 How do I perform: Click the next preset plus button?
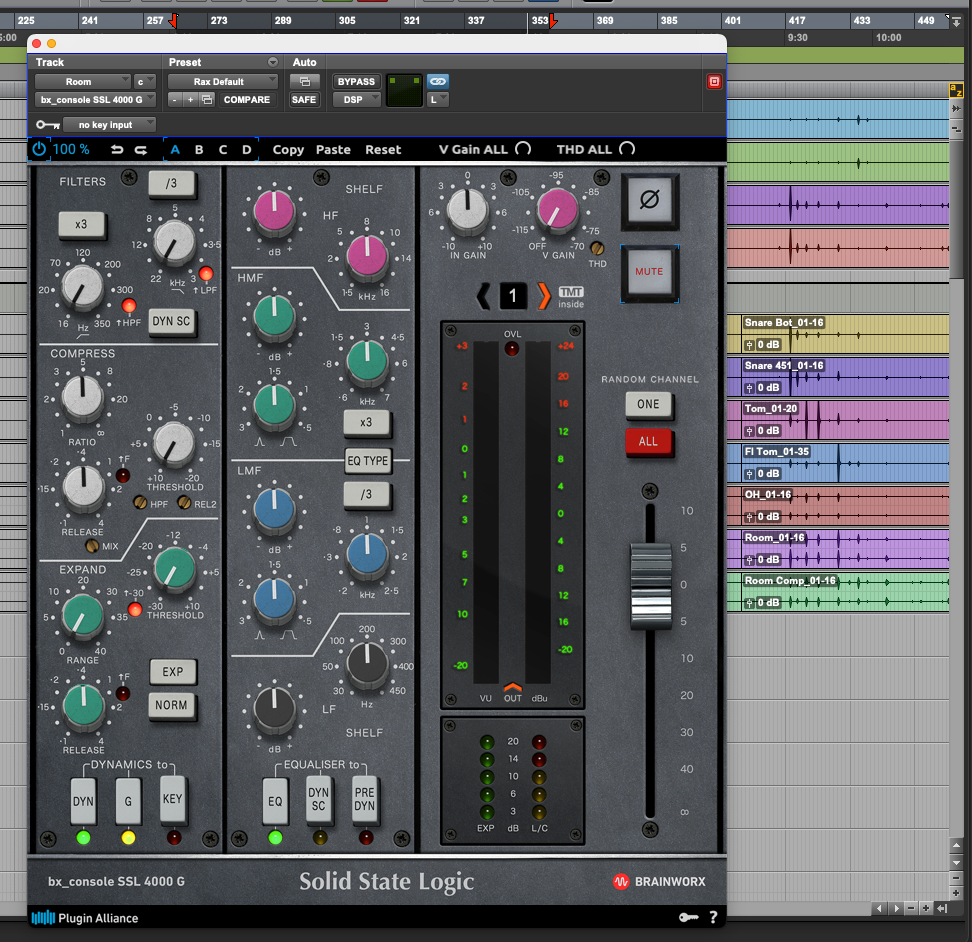(190, 100)
